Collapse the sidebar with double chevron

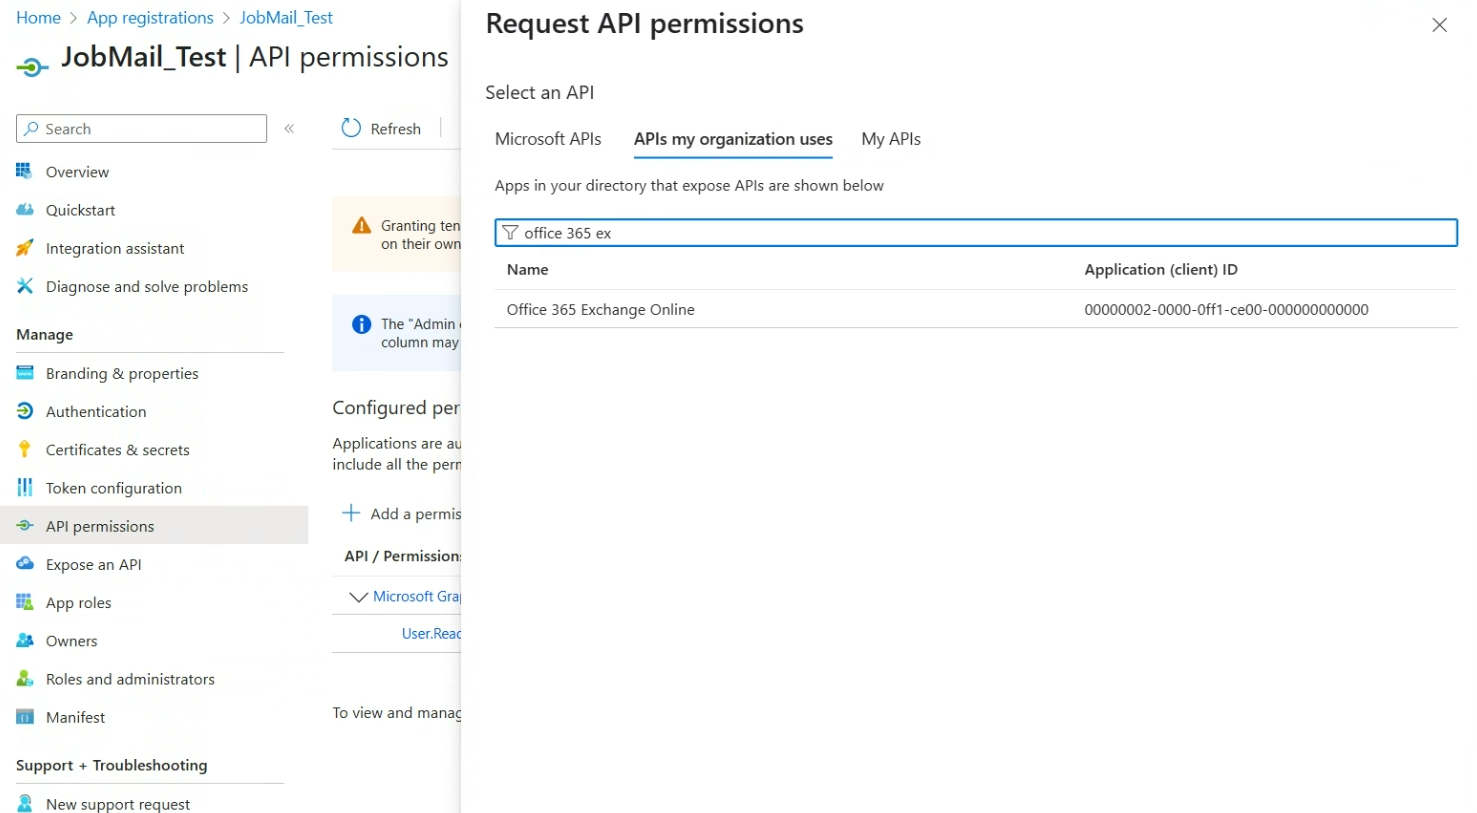[289, 129]
